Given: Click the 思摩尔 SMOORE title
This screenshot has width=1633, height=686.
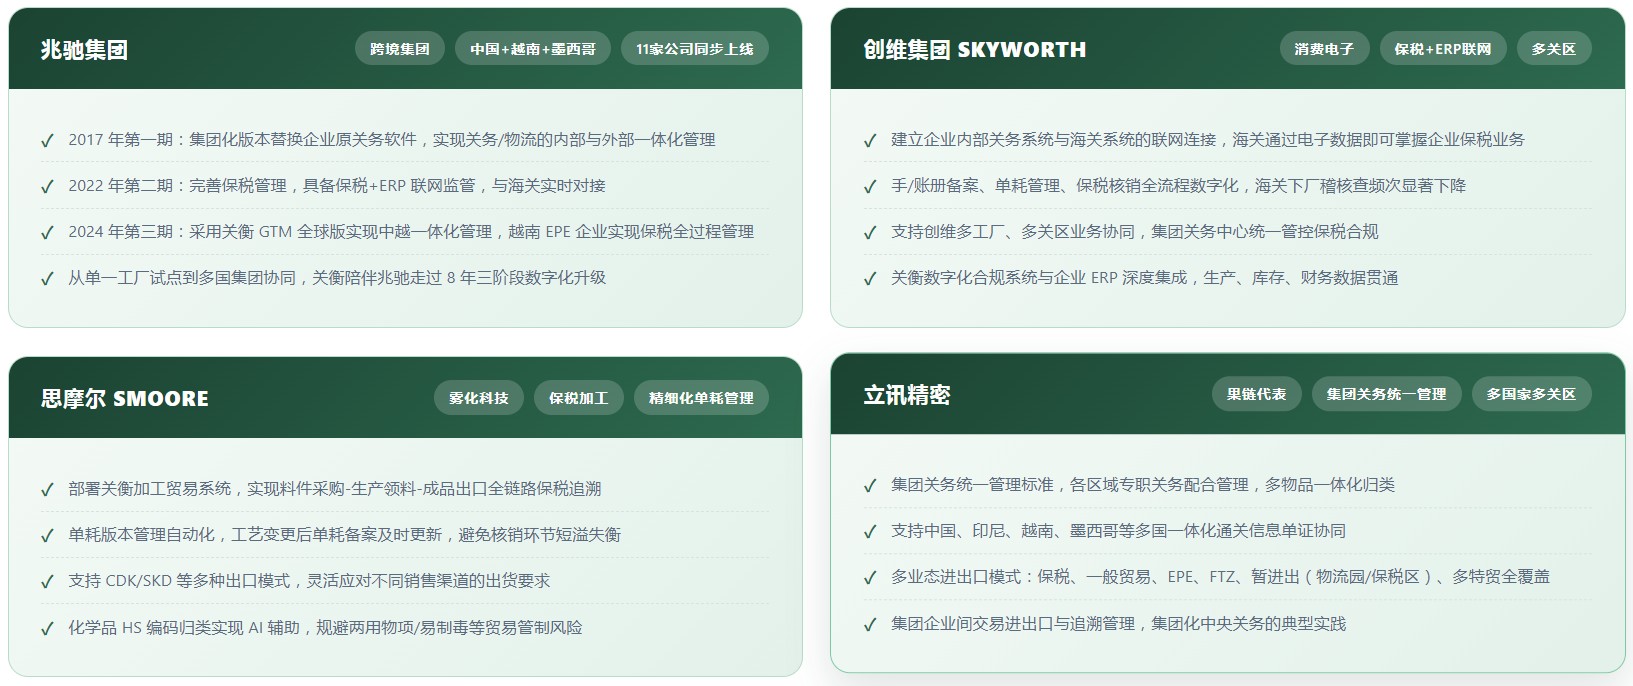Looking at the screenshot, I should pos(125,398).
